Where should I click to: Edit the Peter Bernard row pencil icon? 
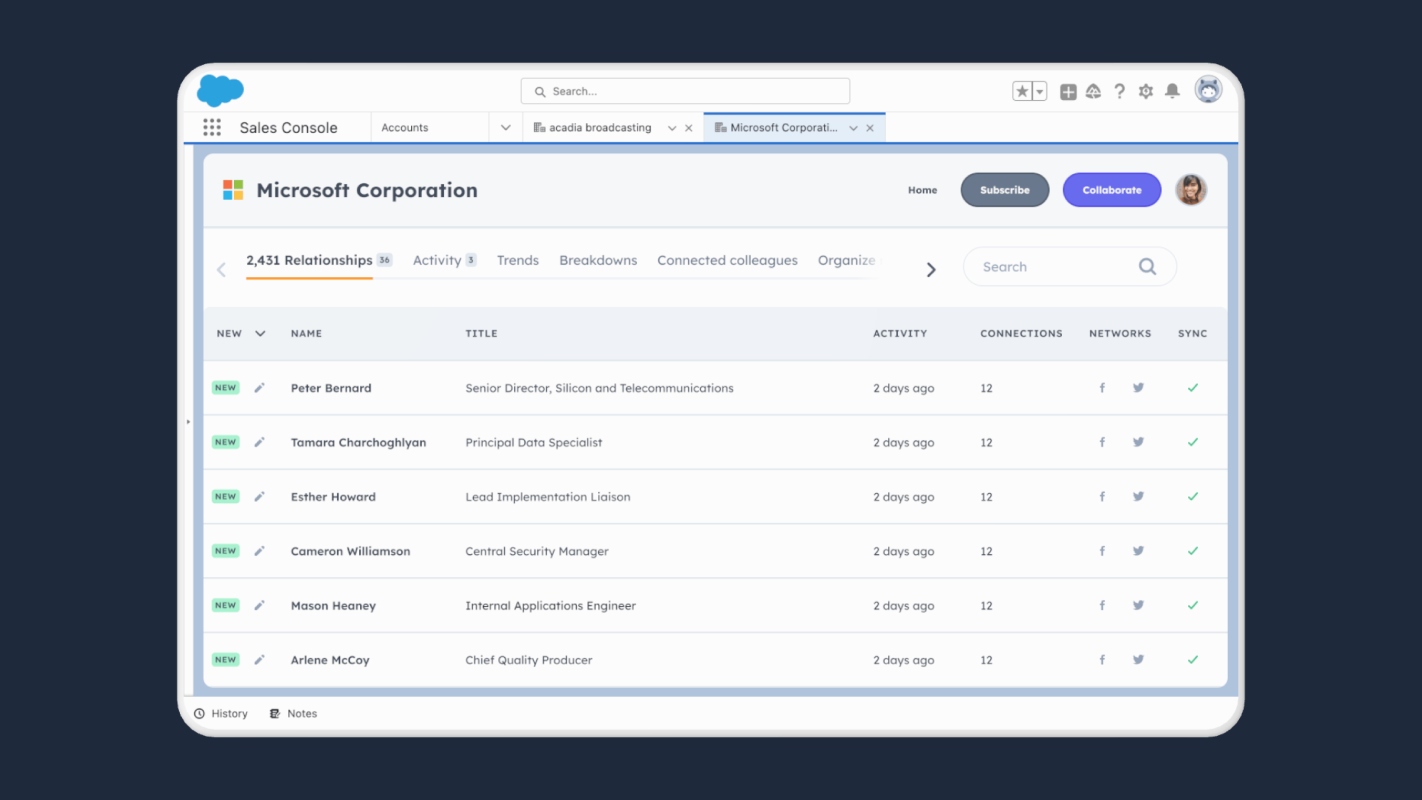(x=259, y=388)
